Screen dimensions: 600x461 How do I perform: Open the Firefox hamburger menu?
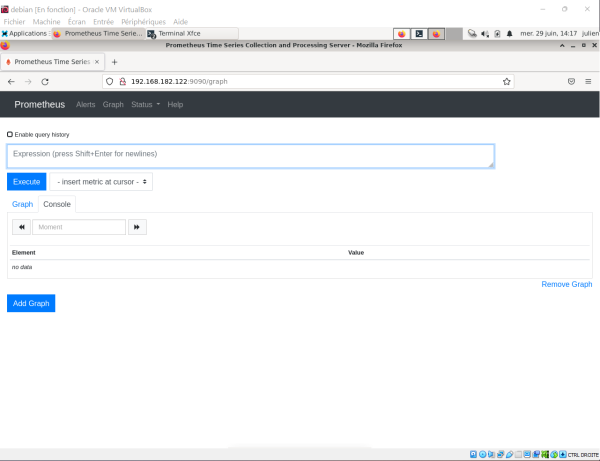click(x=588, y=81)
